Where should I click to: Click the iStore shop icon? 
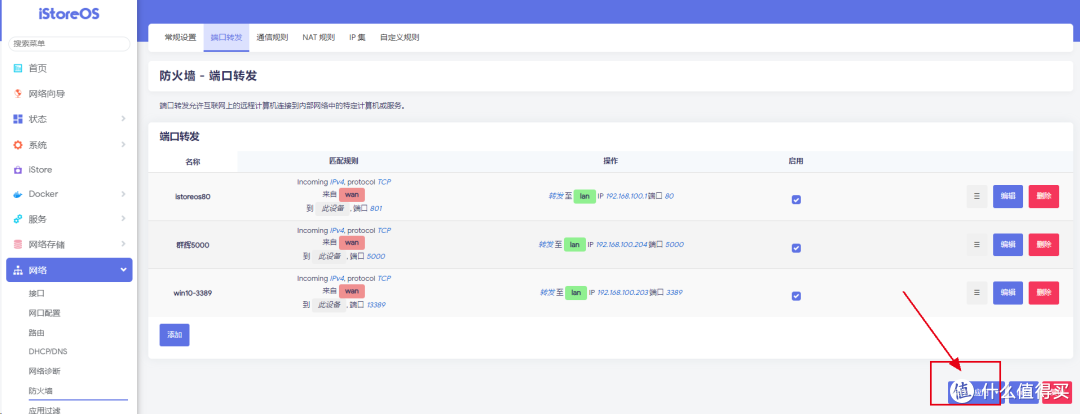[x=18, y=169]
